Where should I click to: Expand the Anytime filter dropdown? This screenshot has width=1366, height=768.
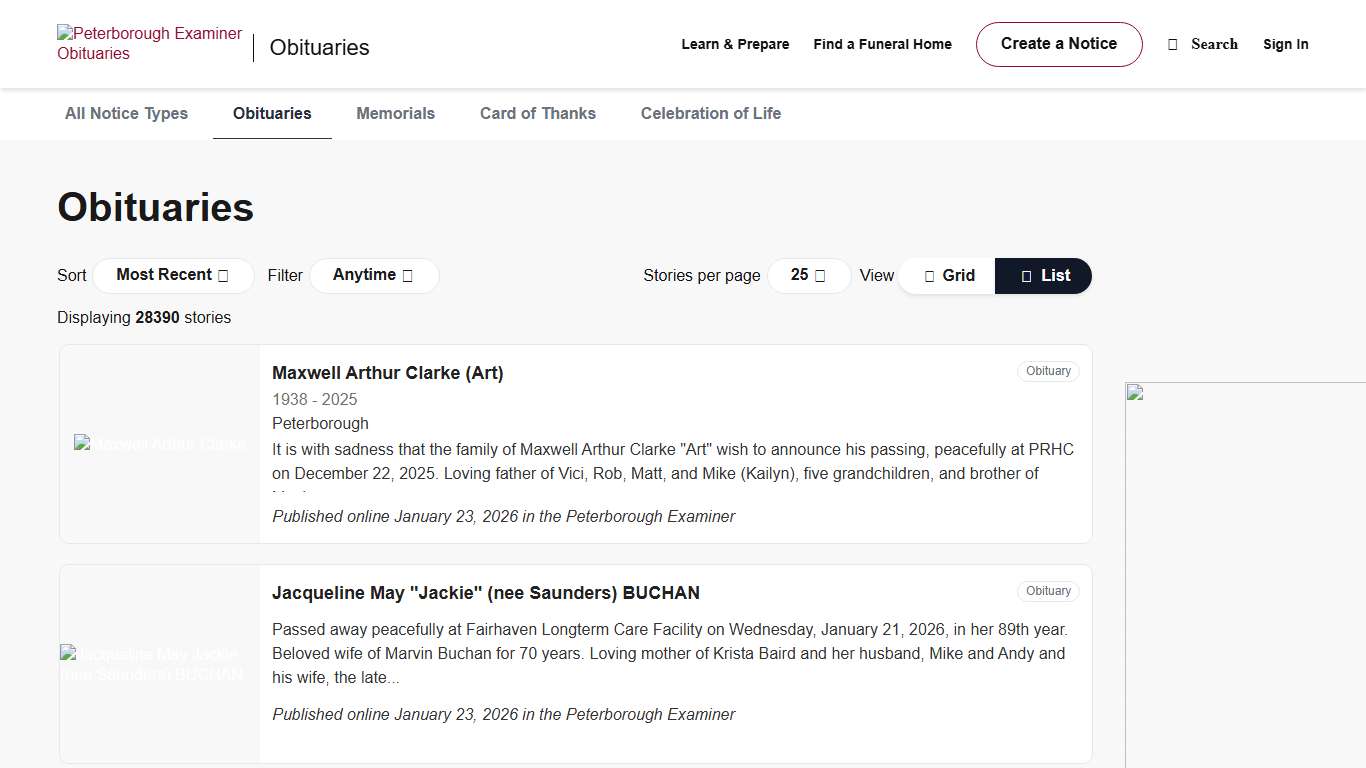point(373,275)
